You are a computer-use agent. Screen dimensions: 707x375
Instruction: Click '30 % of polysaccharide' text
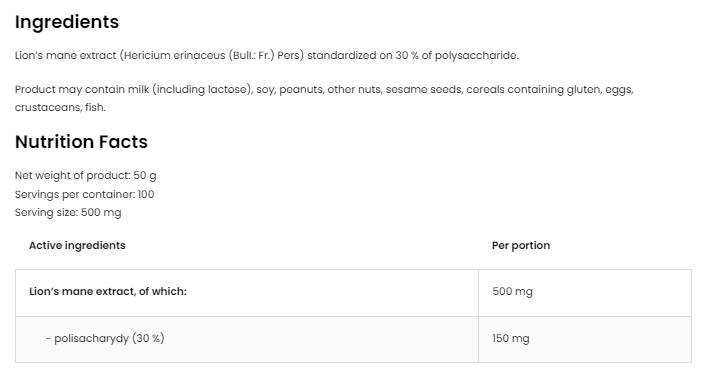tap(456, 55)
